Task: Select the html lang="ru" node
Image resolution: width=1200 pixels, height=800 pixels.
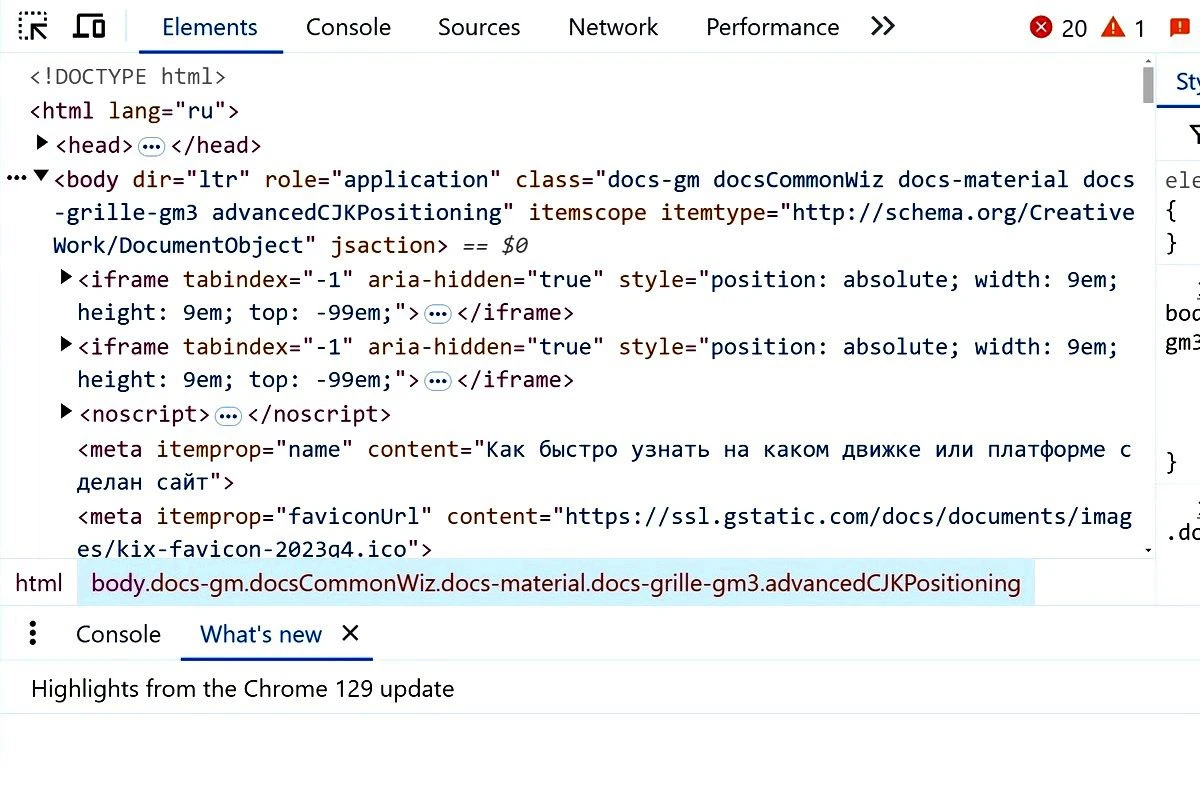Action: [x=135, y=111]
